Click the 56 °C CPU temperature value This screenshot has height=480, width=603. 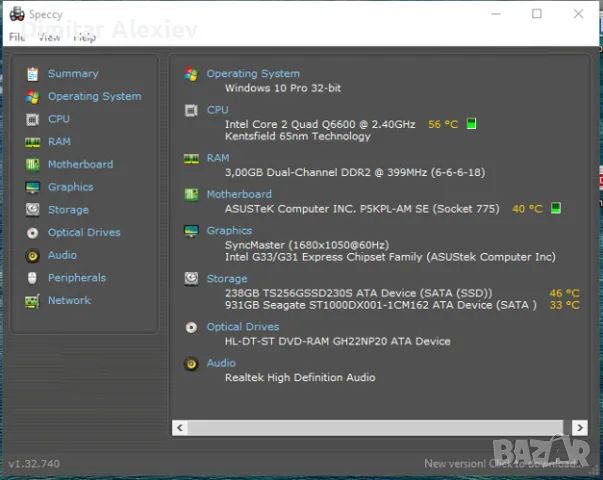(x=443, y=124)
